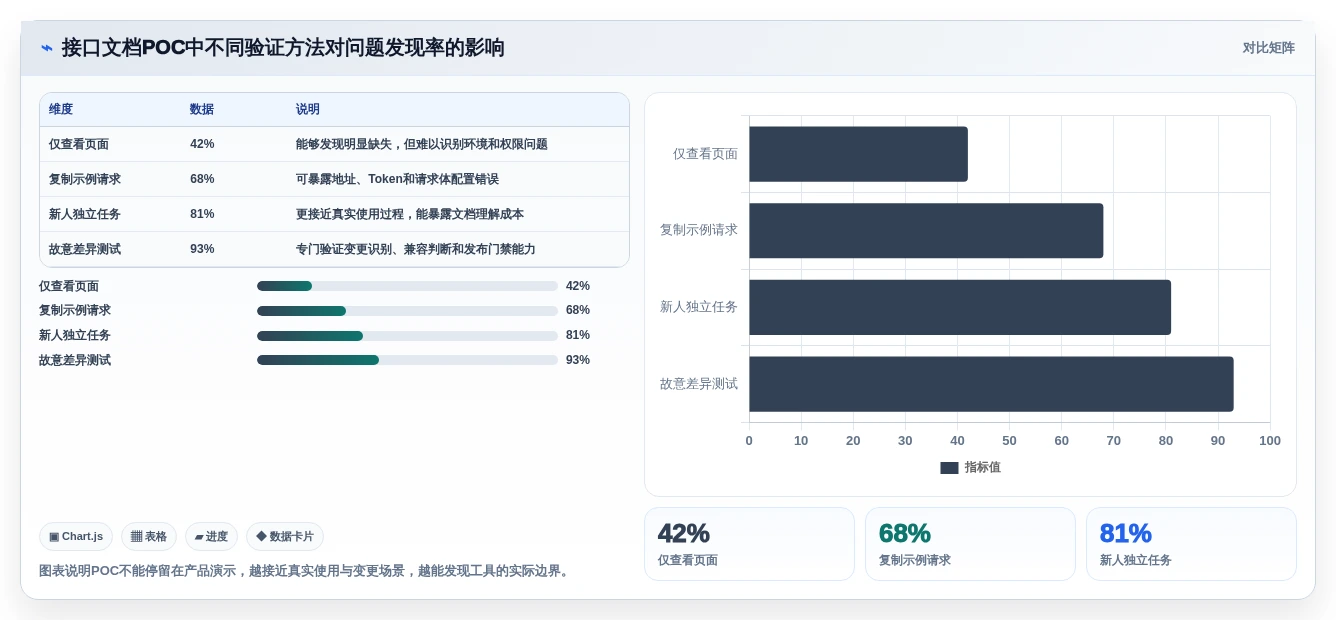
Task: Click the 对比矩阵 label
Action: (x=1268, y=48)
